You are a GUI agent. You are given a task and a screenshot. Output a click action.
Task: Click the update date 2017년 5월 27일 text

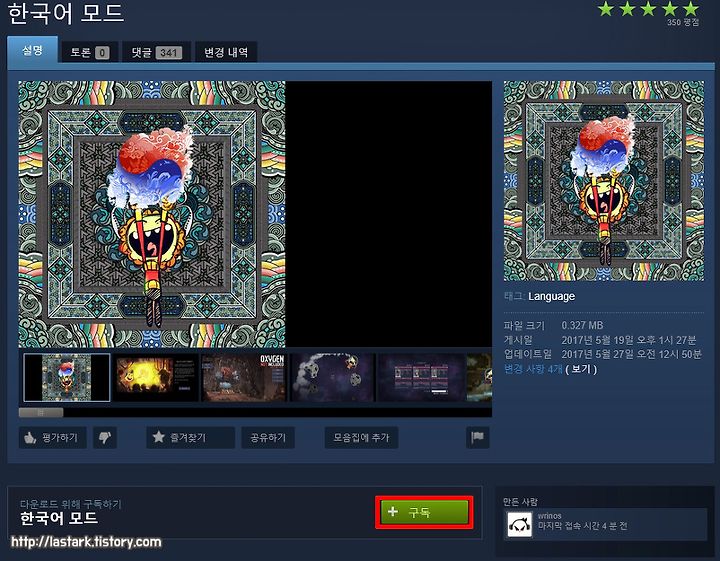(x=631, y=354)
